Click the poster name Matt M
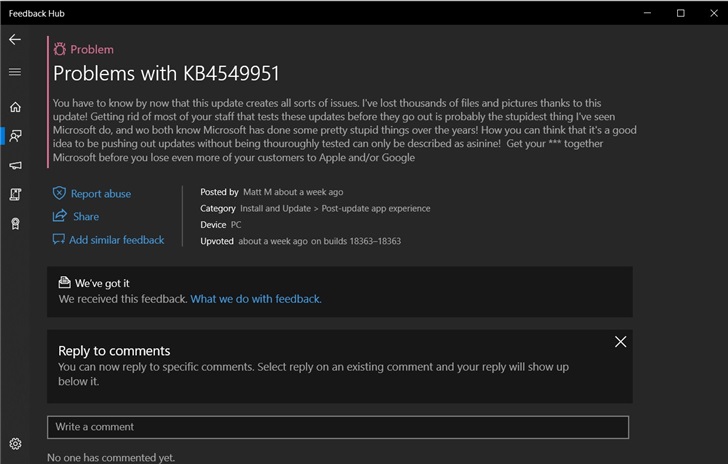Viewport: 728px width, 464px height. point(257,192)
